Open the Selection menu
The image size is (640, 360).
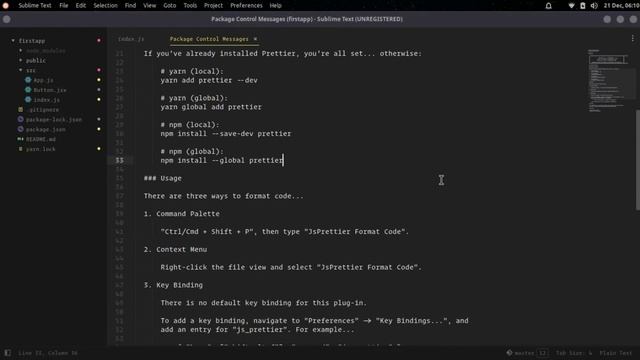(105, 6)
